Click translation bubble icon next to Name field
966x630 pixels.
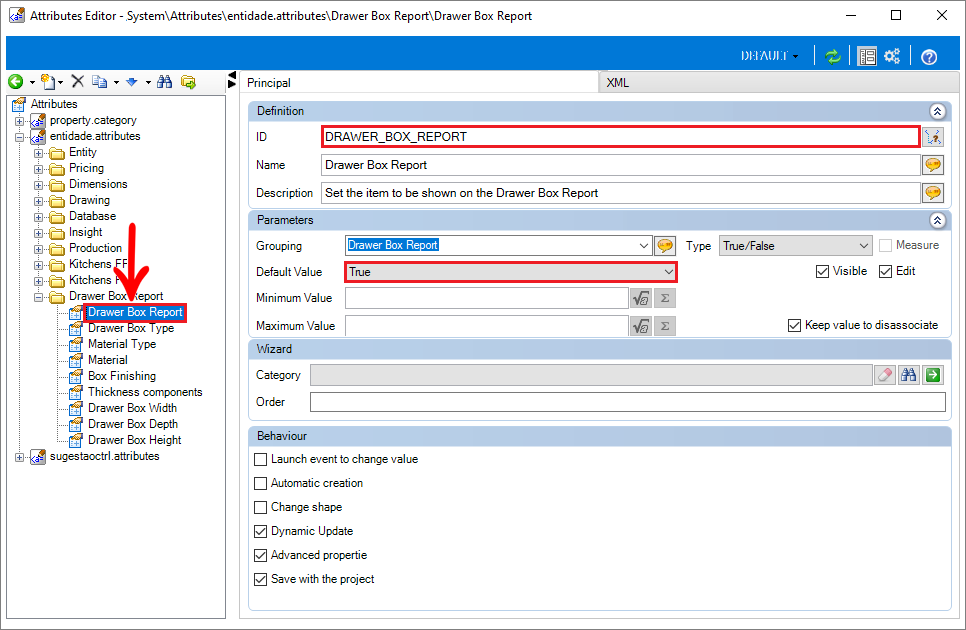click(x=933, y=165)
